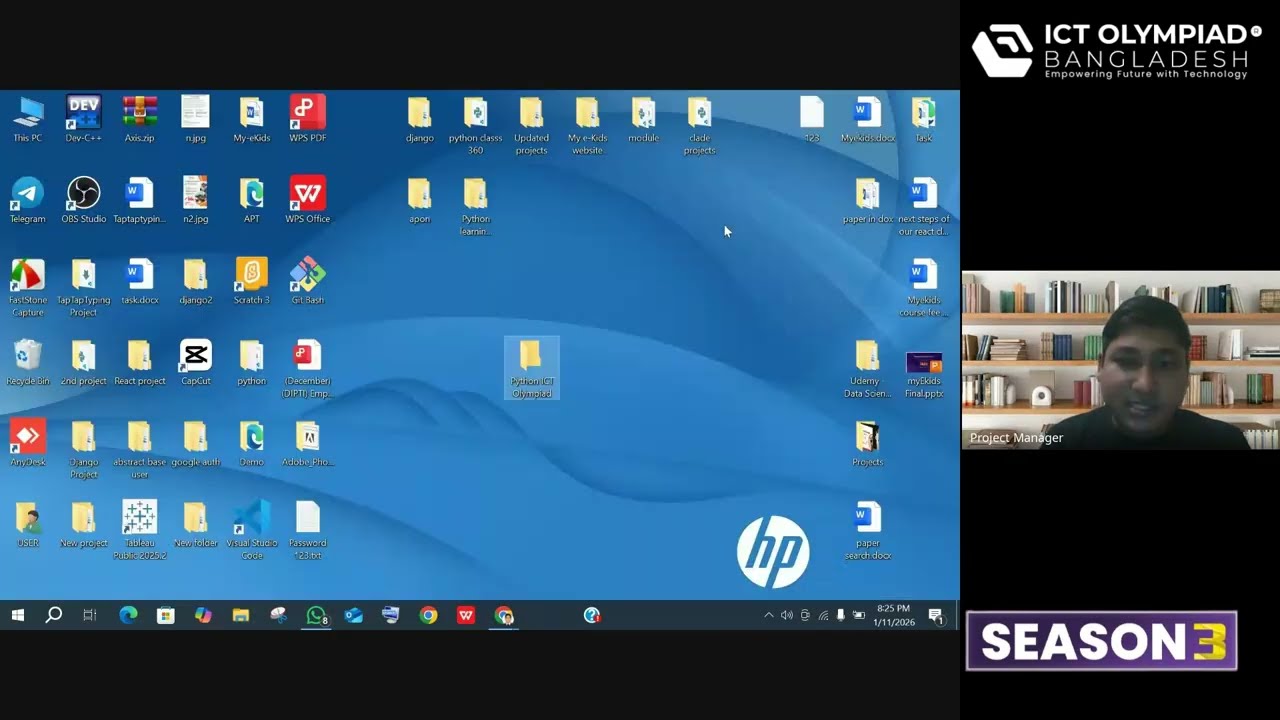The height and width of the screenshot is (720, 1280).
Task: Select the Recycle Bin icon
Action: 28,362
